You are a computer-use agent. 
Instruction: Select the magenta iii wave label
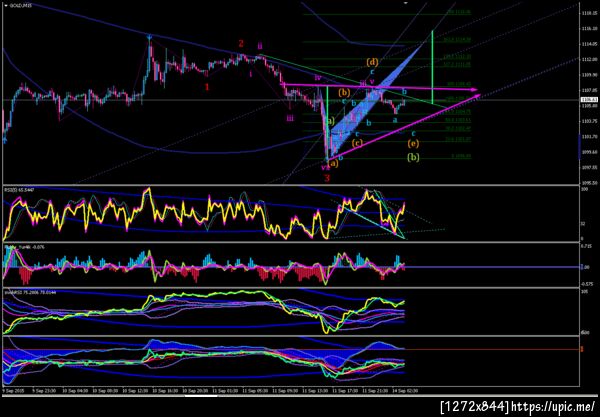coord(290,118)
